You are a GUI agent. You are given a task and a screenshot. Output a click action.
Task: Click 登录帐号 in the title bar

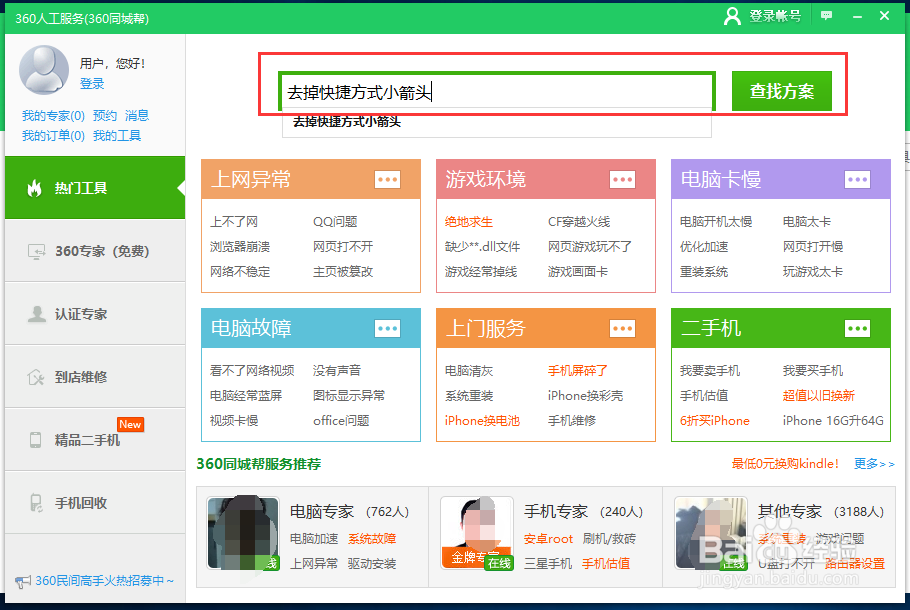[x=775, y=16]
